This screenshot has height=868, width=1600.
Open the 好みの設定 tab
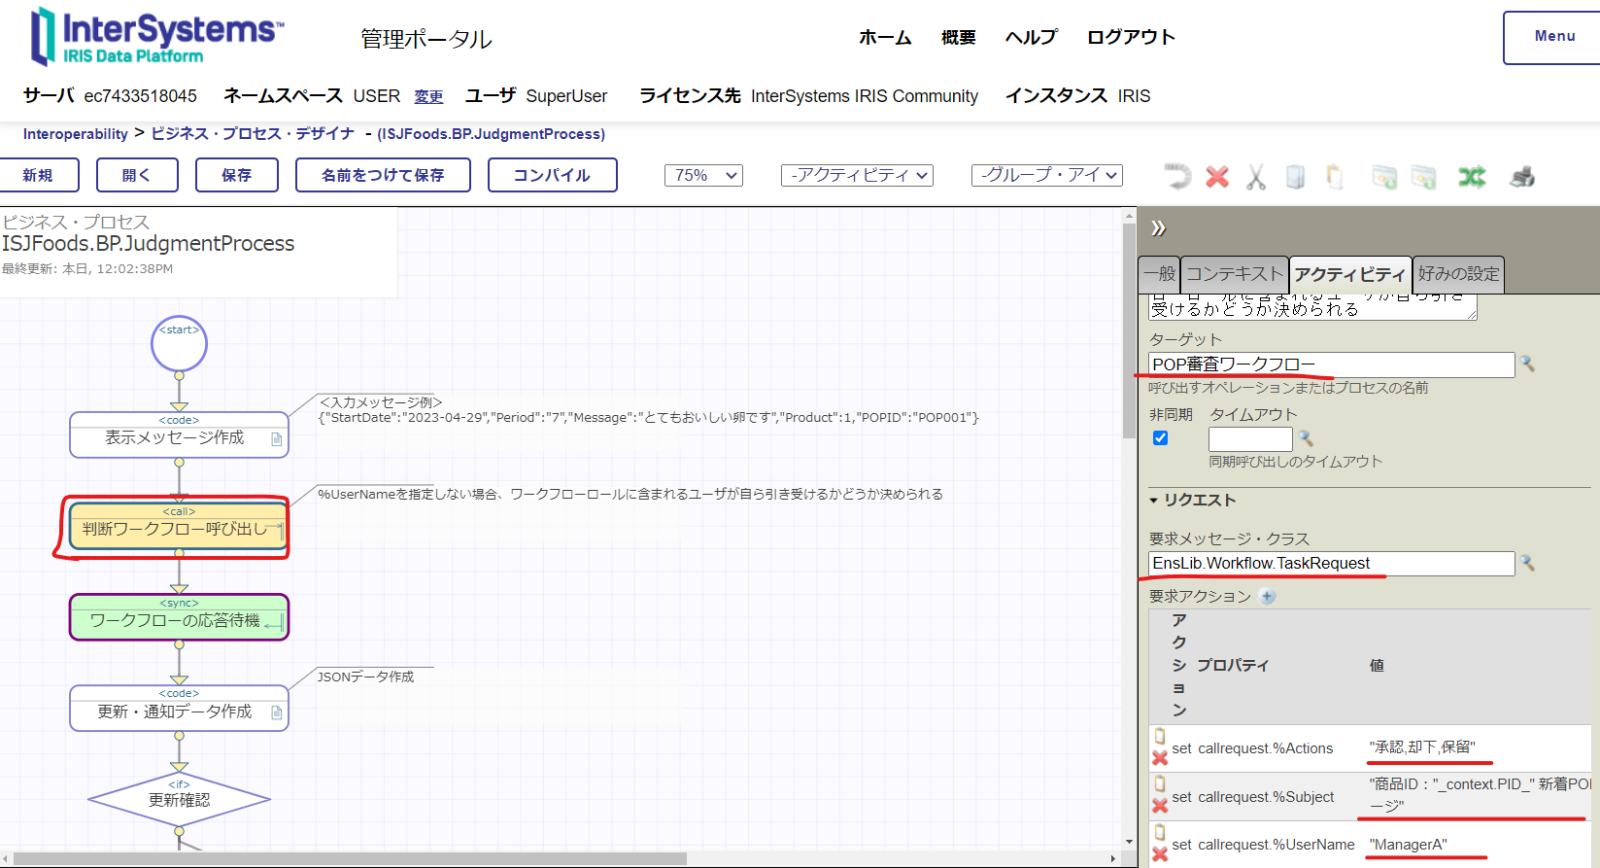click(1458, 274)
